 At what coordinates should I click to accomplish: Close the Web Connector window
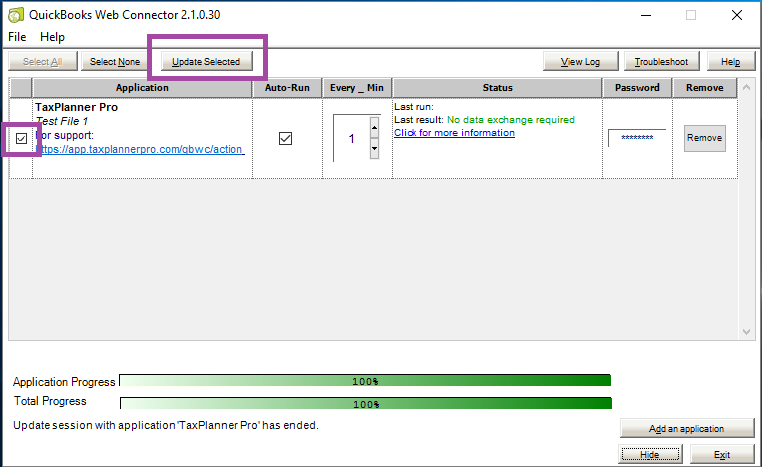point(737,16)
